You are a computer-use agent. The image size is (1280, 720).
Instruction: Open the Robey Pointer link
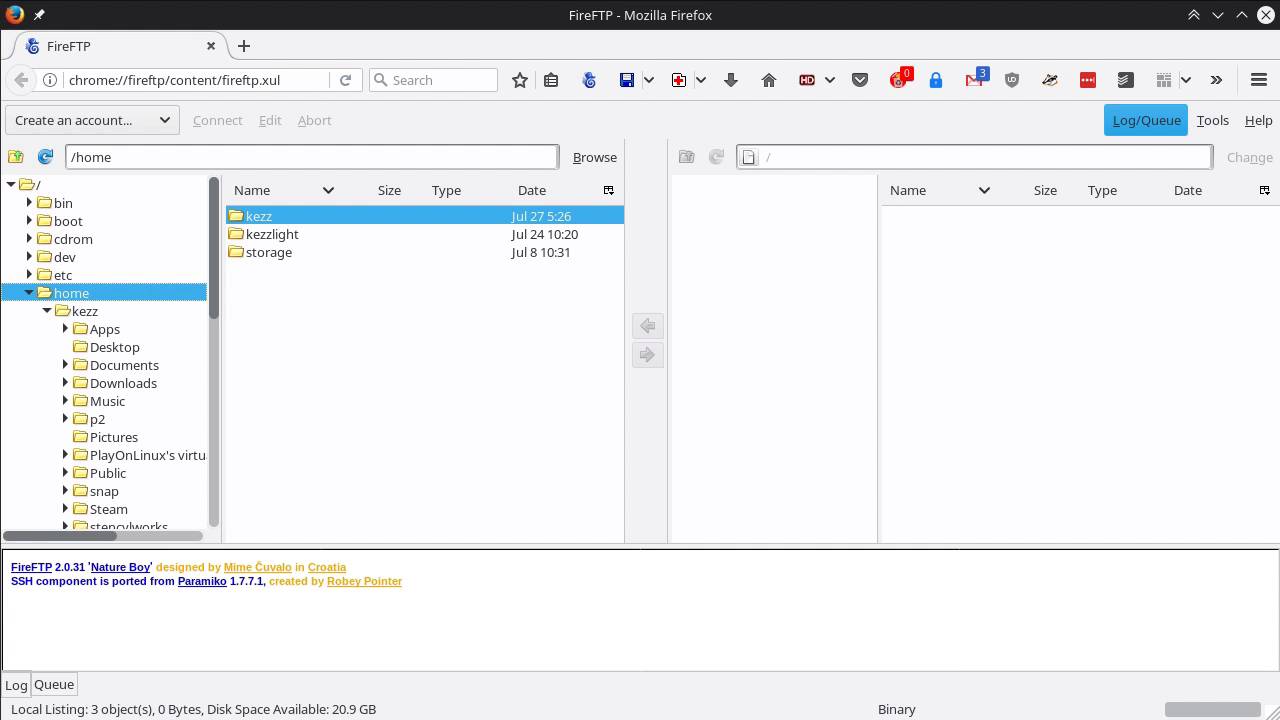tap(364, 581)
